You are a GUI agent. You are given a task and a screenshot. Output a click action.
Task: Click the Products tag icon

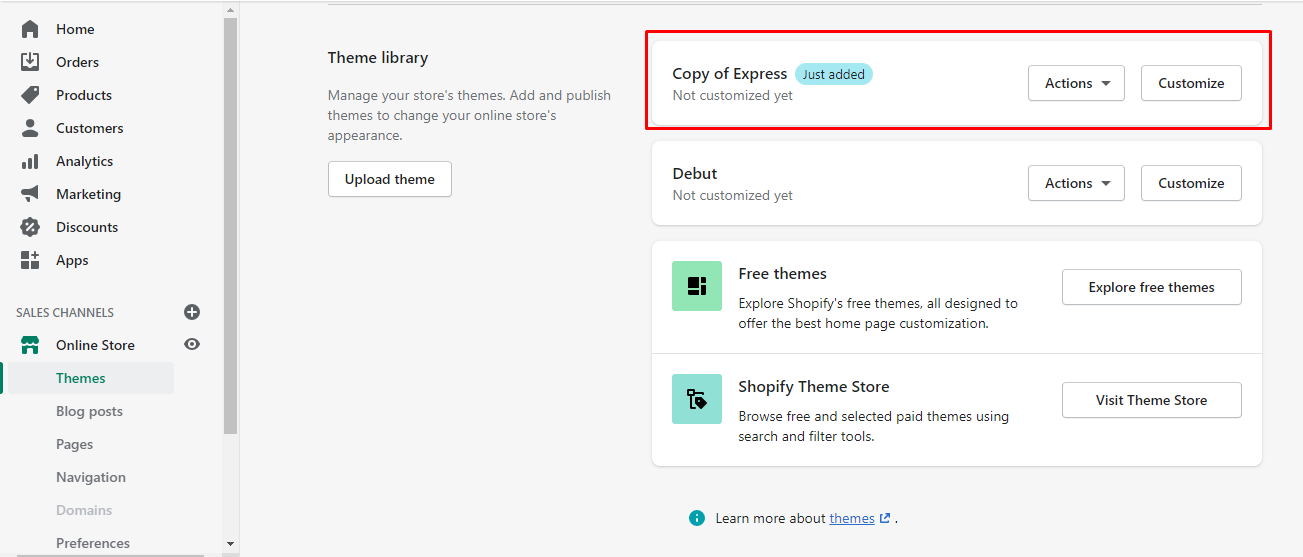click(x=30, y=95)
